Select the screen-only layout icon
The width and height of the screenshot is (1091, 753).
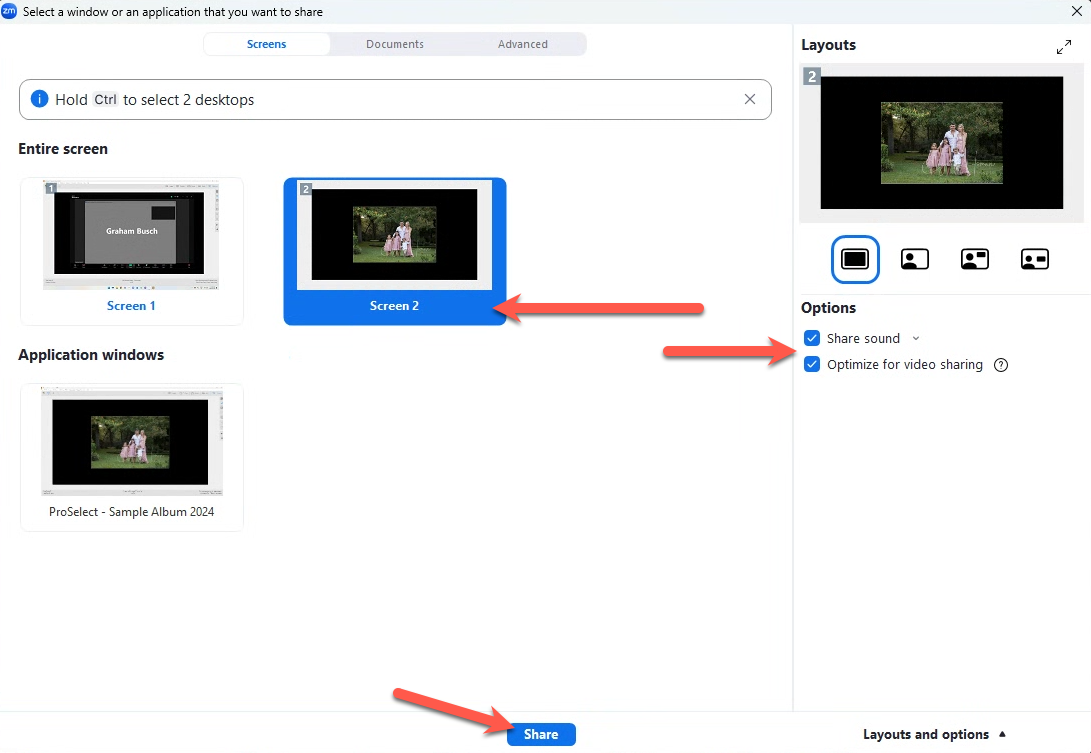[x=855, y=259]
